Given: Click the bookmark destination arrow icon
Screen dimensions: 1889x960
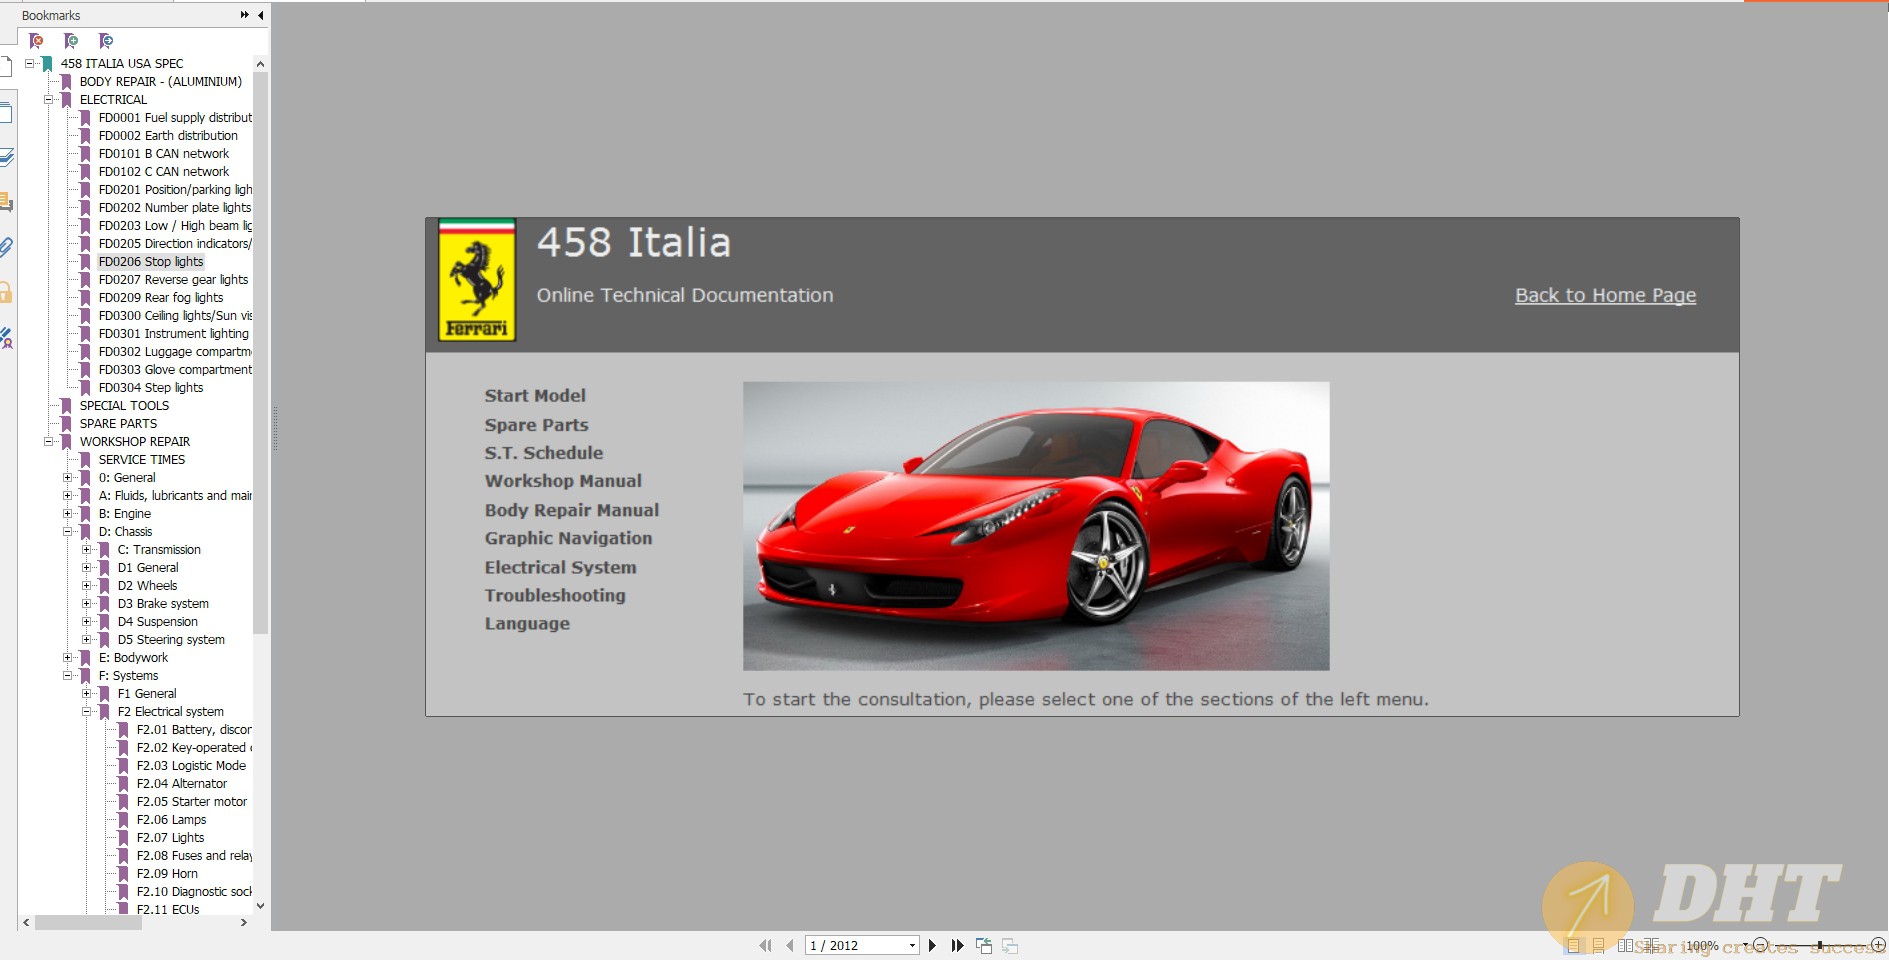Looking at the screenshot, I should 106,41.
